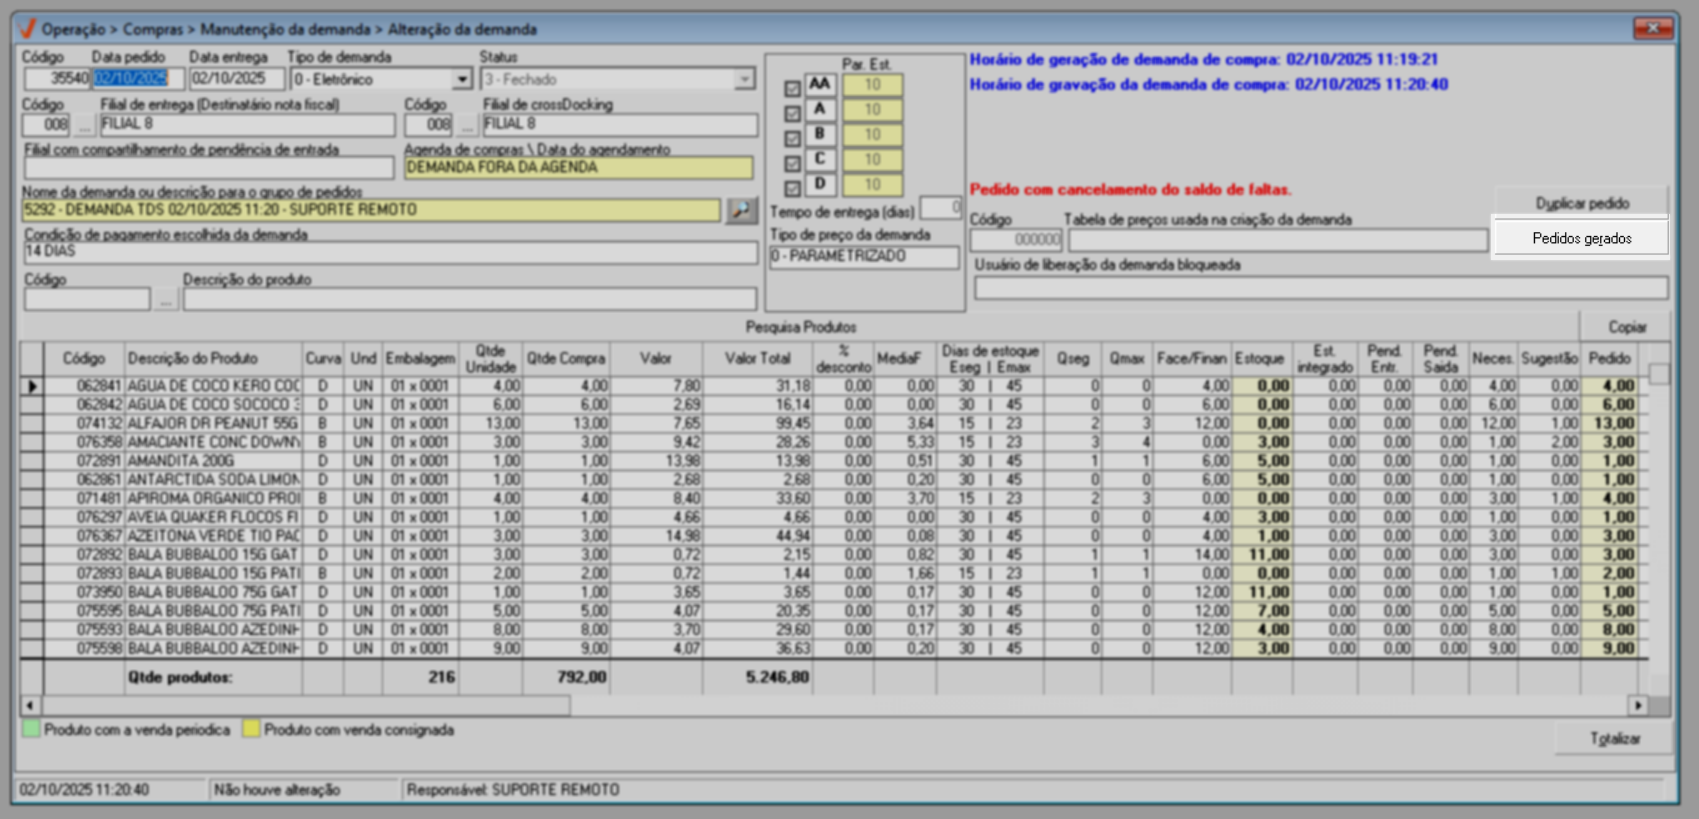
Task: Click the Nome da demanda field
Action: [x=370, y=210]
